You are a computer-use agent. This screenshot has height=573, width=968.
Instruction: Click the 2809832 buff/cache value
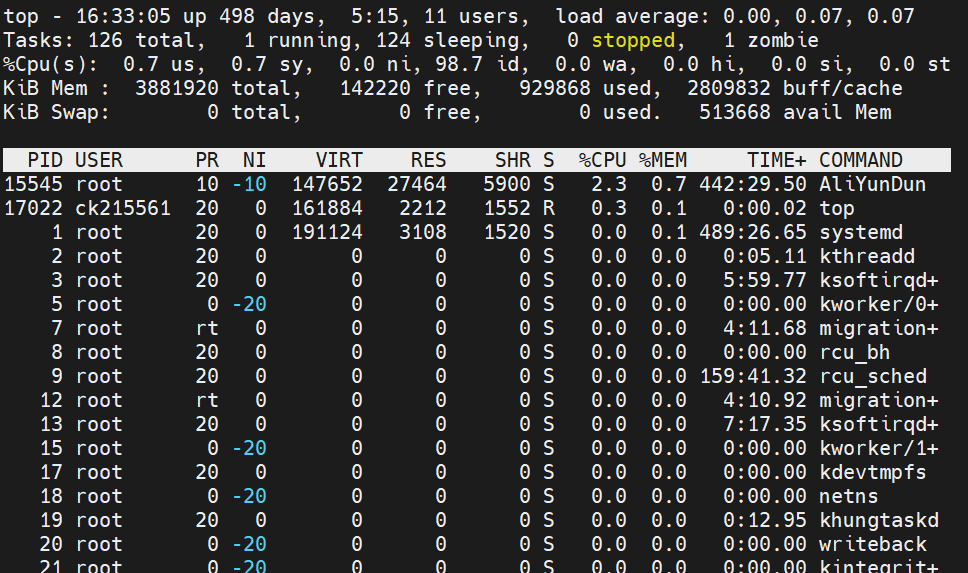pyautogui.click(x=728, y=88)
